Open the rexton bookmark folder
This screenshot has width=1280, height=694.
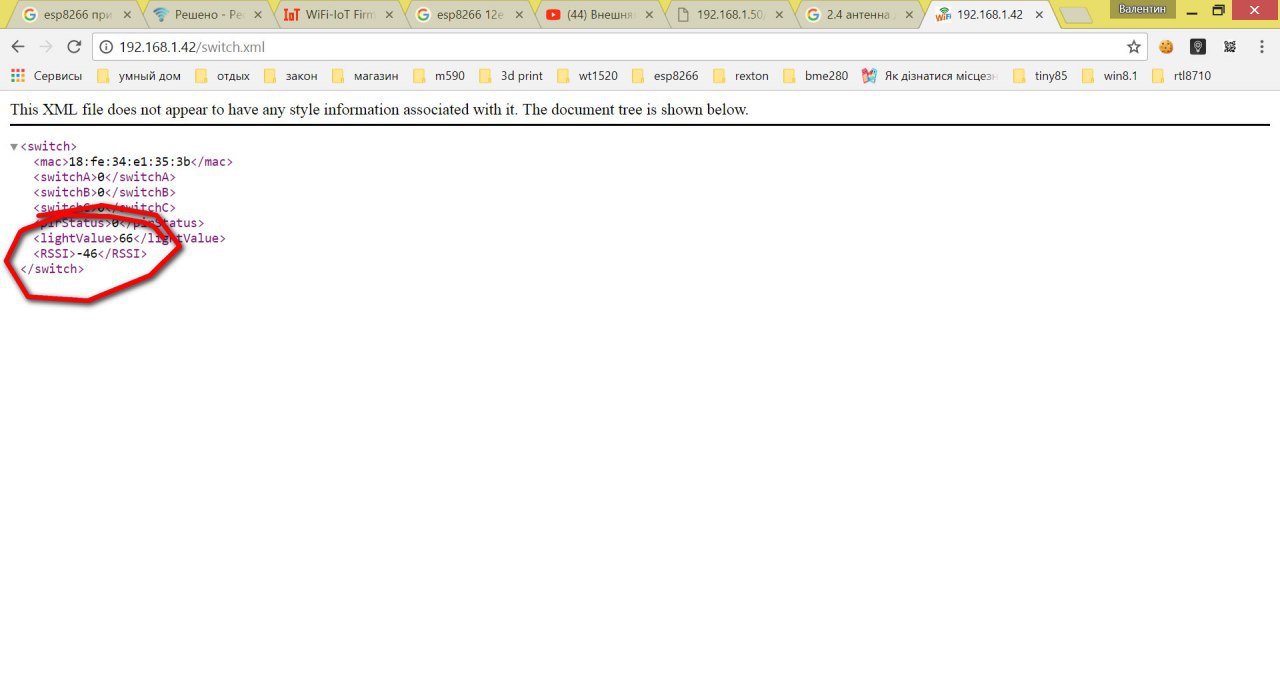click(x=741, y=76)
